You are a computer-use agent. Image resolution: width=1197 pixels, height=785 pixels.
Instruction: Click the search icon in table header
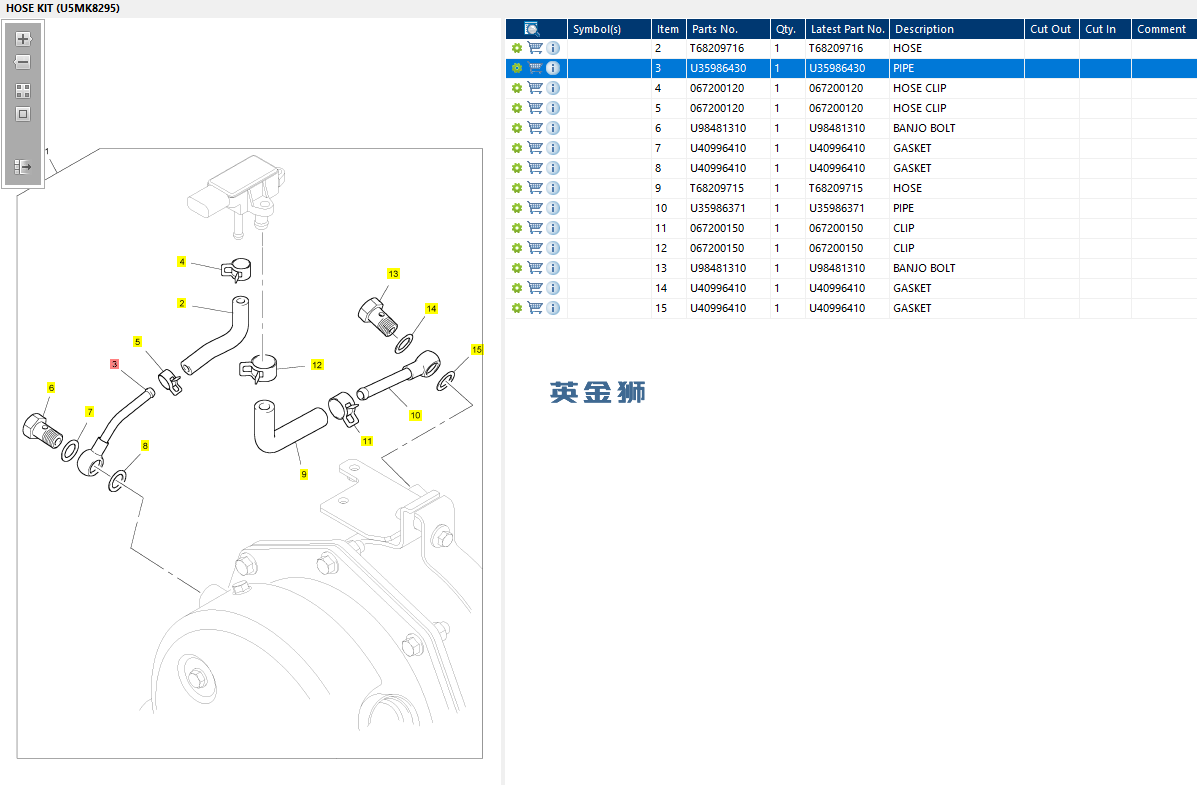pos(532,29)
